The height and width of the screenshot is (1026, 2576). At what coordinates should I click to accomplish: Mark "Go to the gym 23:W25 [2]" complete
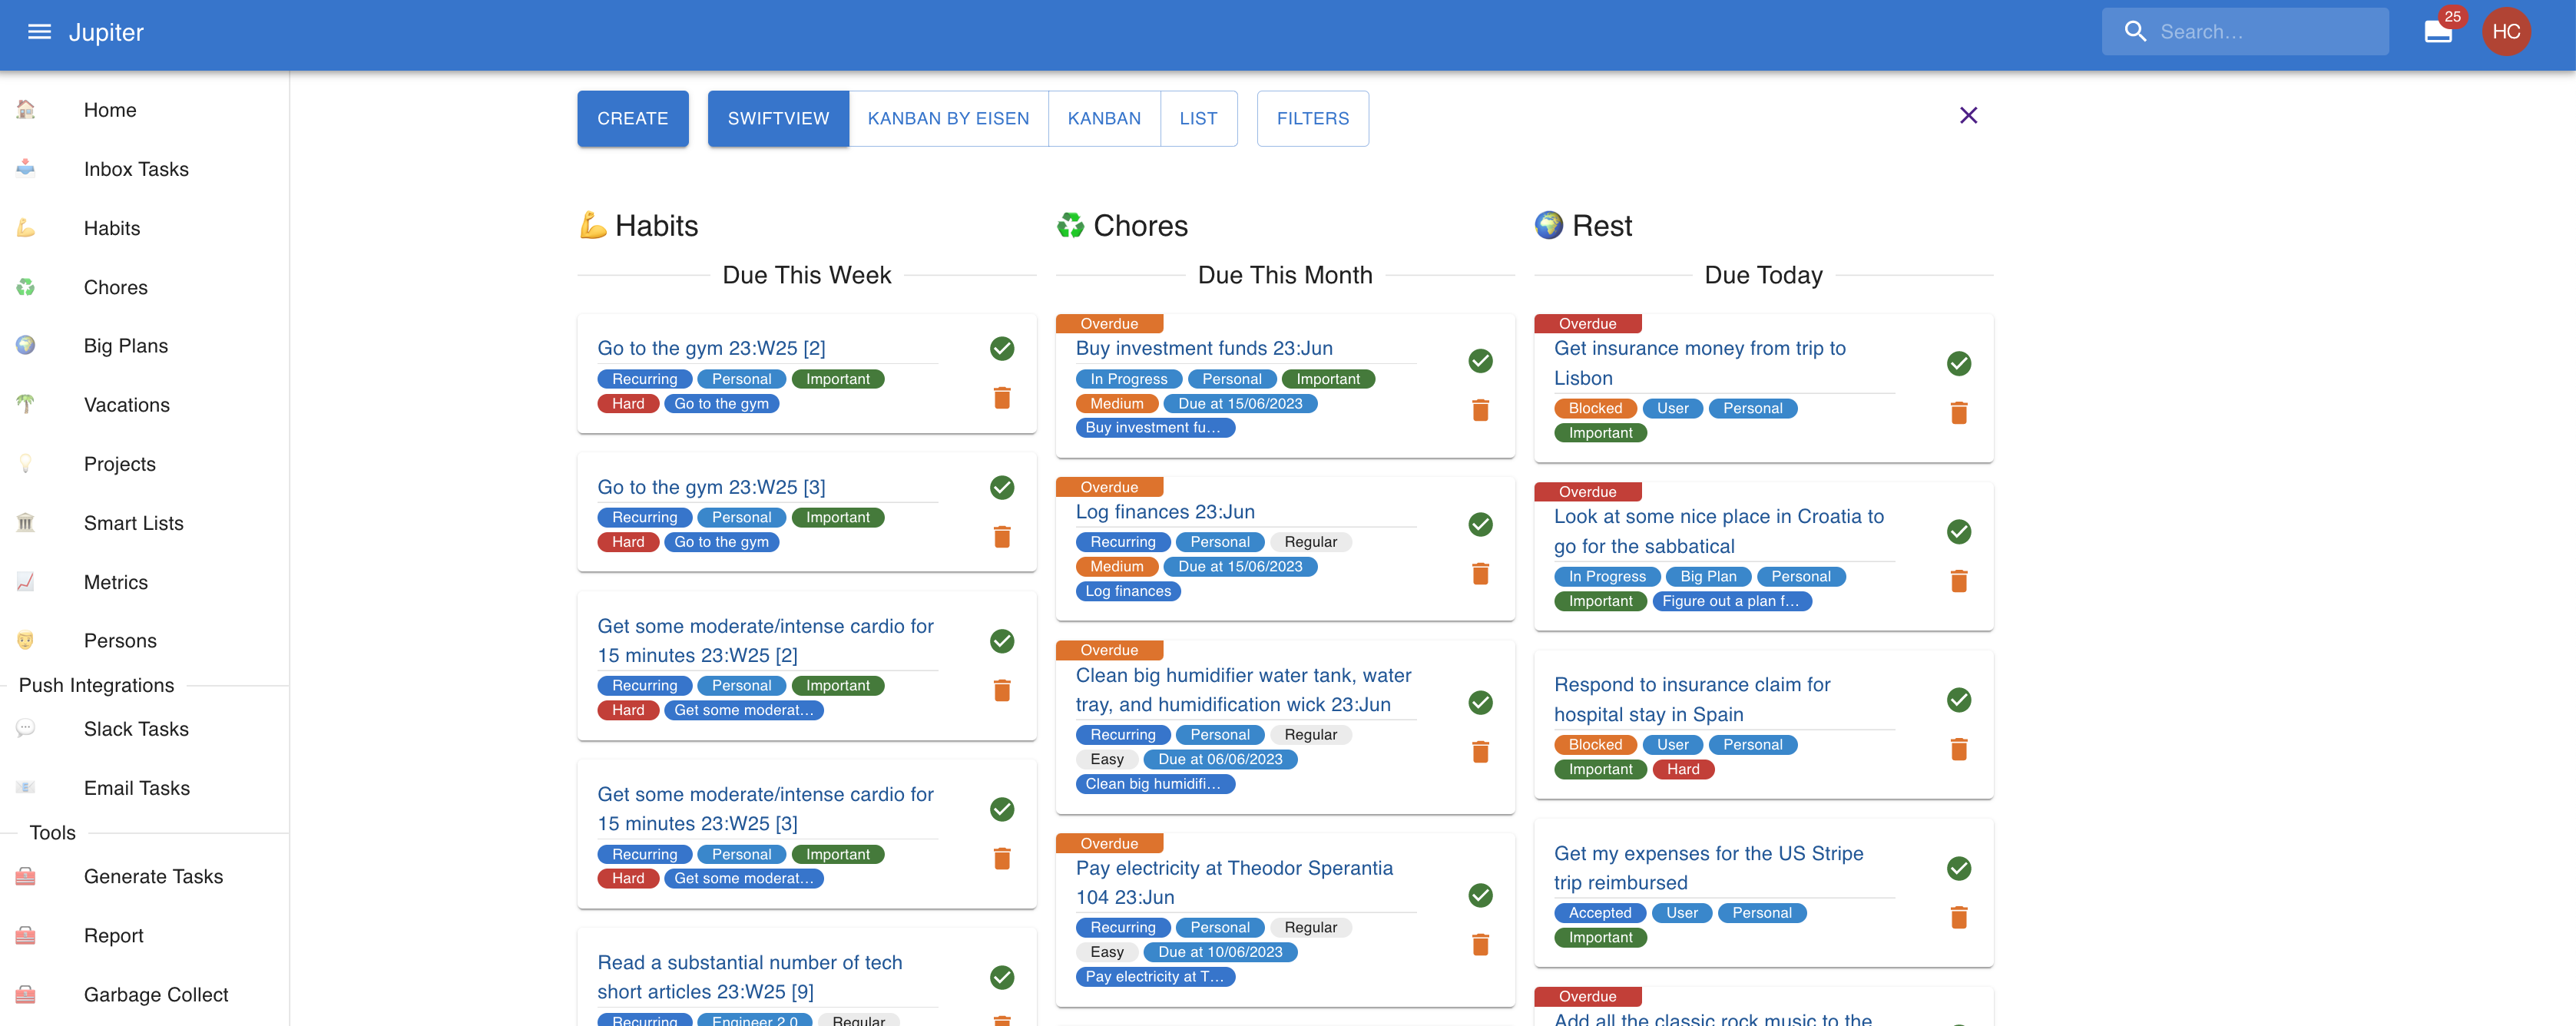[x=1002, y=348]
